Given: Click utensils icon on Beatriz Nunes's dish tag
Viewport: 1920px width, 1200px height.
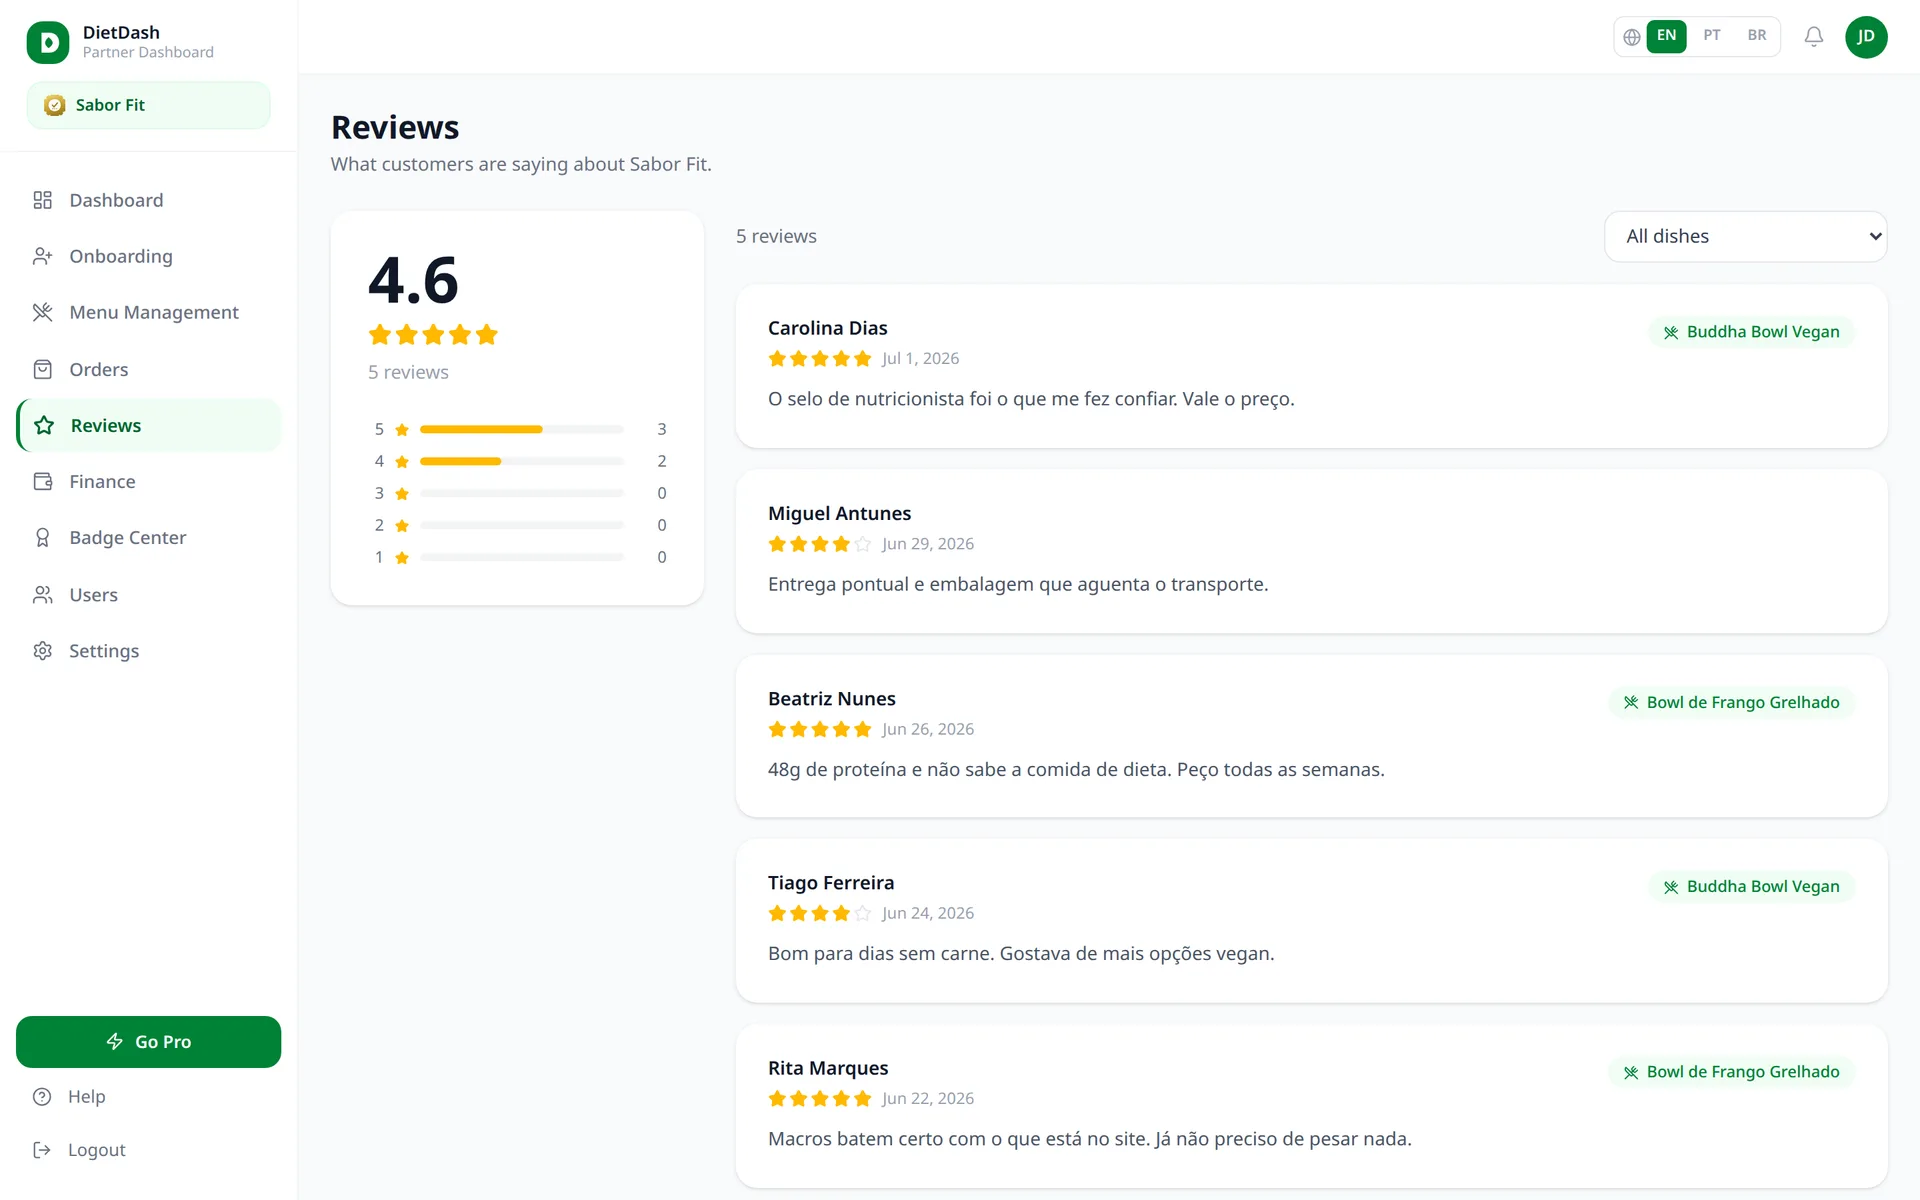Looking at the screenshot, I should (1631, 702).
